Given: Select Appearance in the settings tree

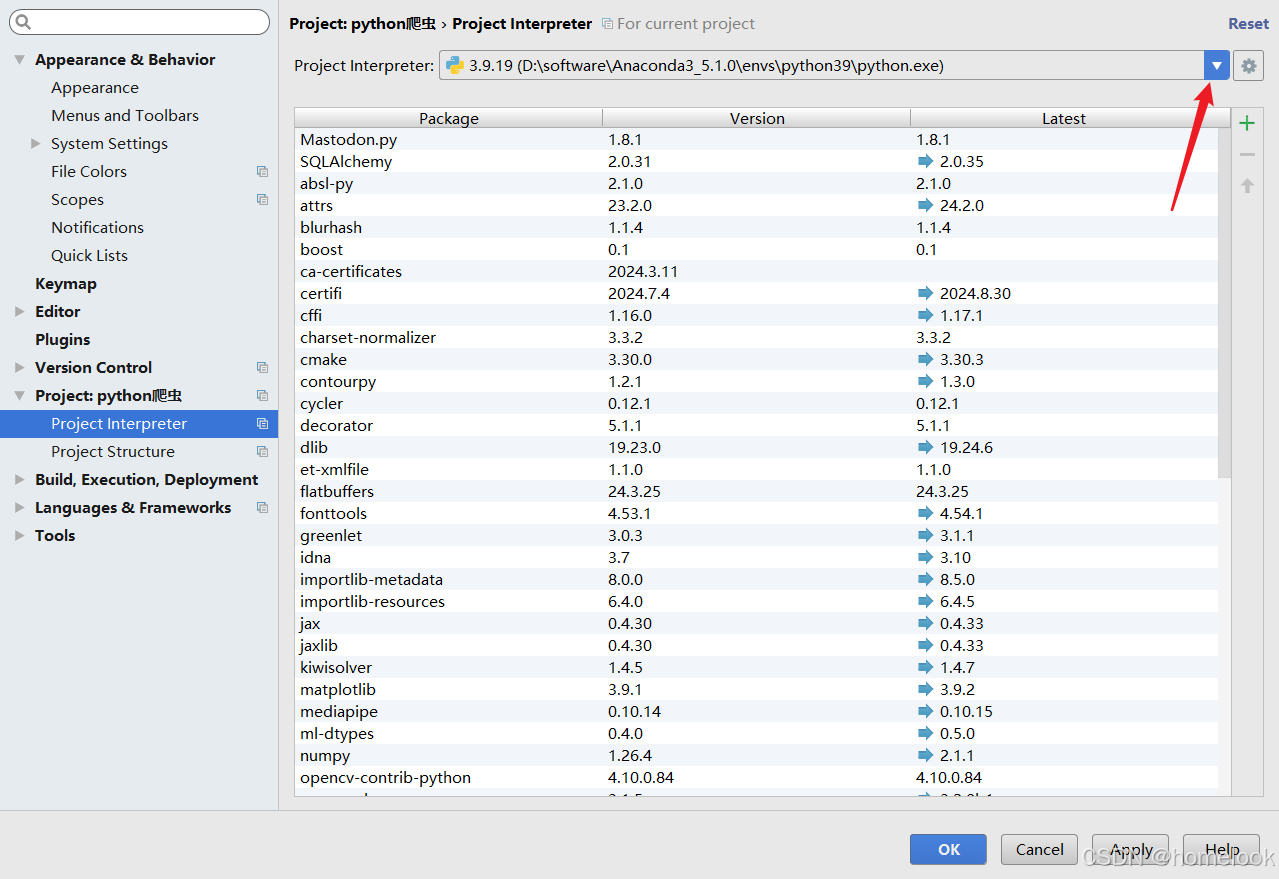Looking at the screenshot, I should point(95,88).
